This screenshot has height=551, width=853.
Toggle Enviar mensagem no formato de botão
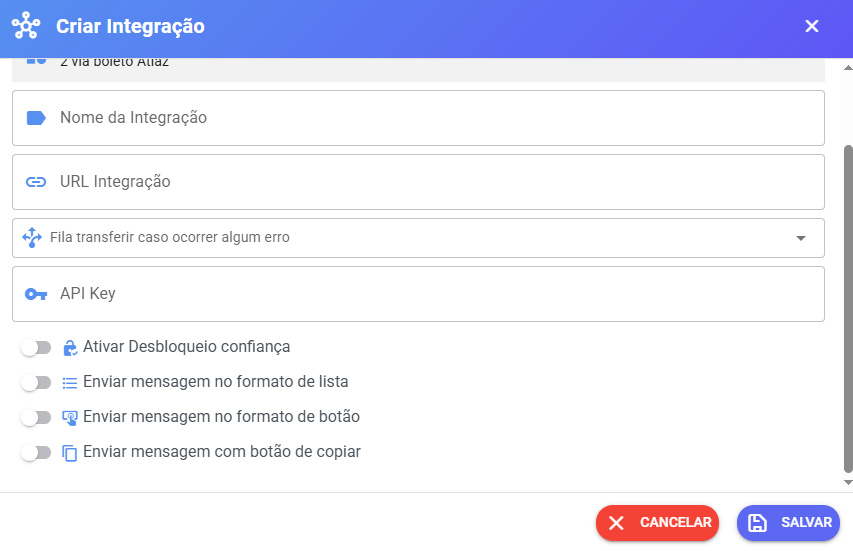(x=36, y=417)
